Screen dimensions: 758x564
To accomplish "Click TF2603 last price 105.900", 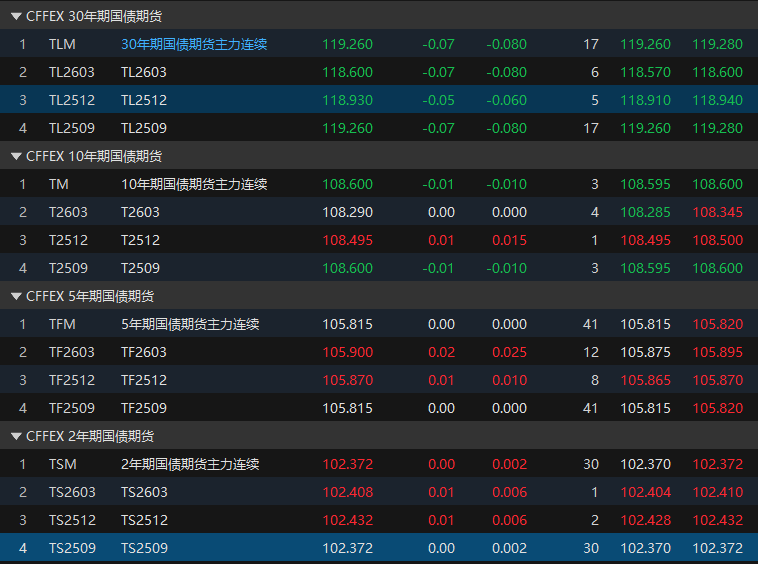I will 348,352.
